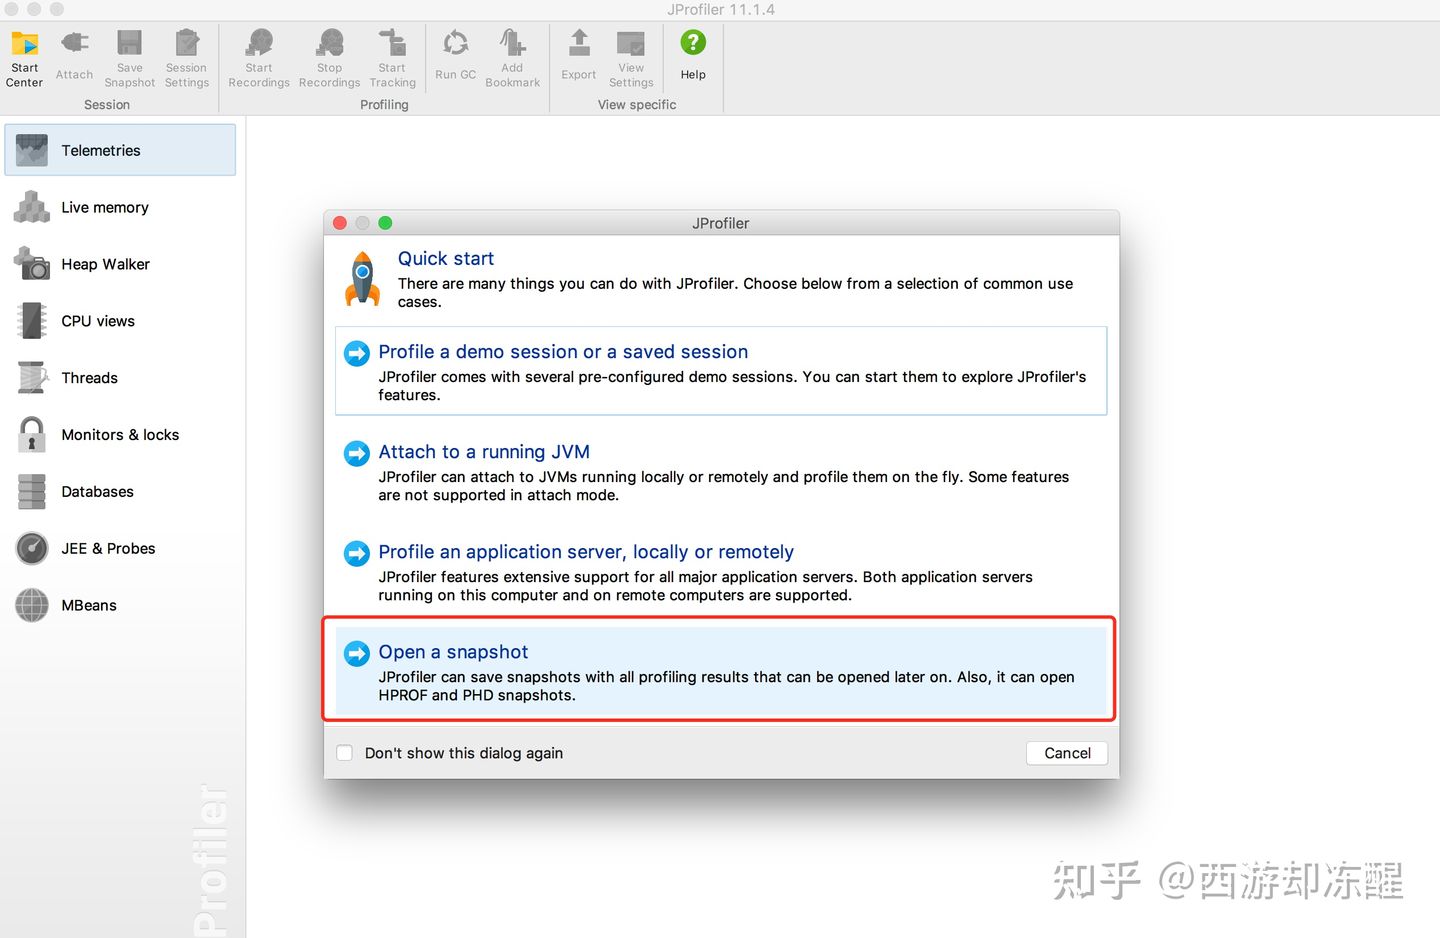Click the green Help question mark icon
Image resolution: width=1440 pixels, height=938 pixels.
(x=693, y=42)
